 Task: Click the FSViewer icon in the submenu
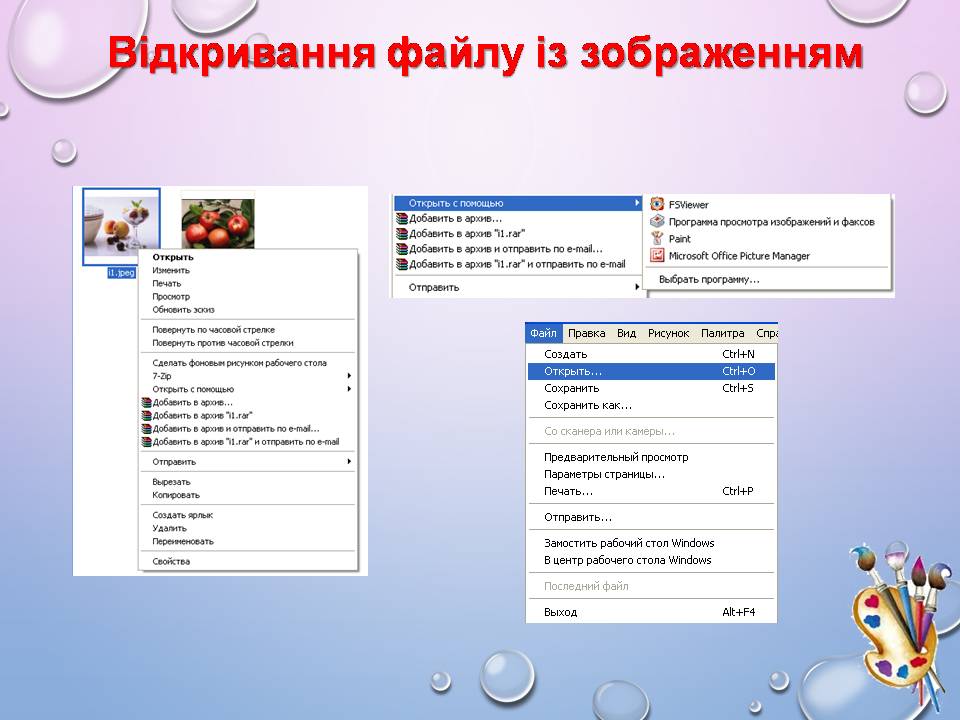657,205
